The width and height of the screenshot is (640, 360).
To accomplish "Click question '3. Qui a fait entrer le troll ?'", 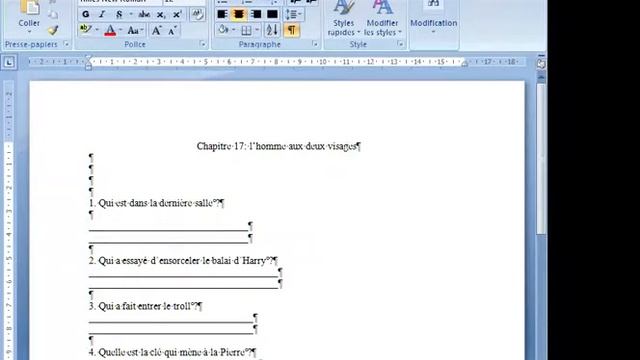I will [143, 306].
